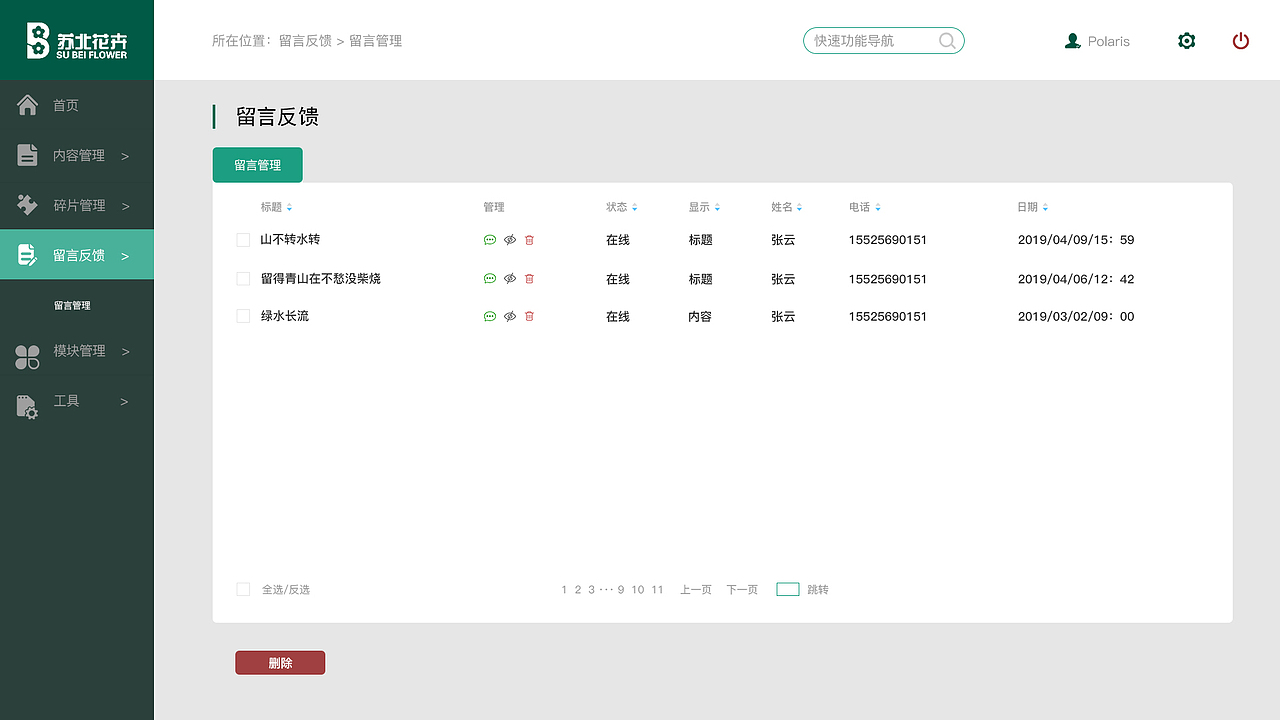The height and width of the screenshot is (720, 1280).
Task: Select the 碎片管理 sidebar icon
Action: tap(26, 204)
